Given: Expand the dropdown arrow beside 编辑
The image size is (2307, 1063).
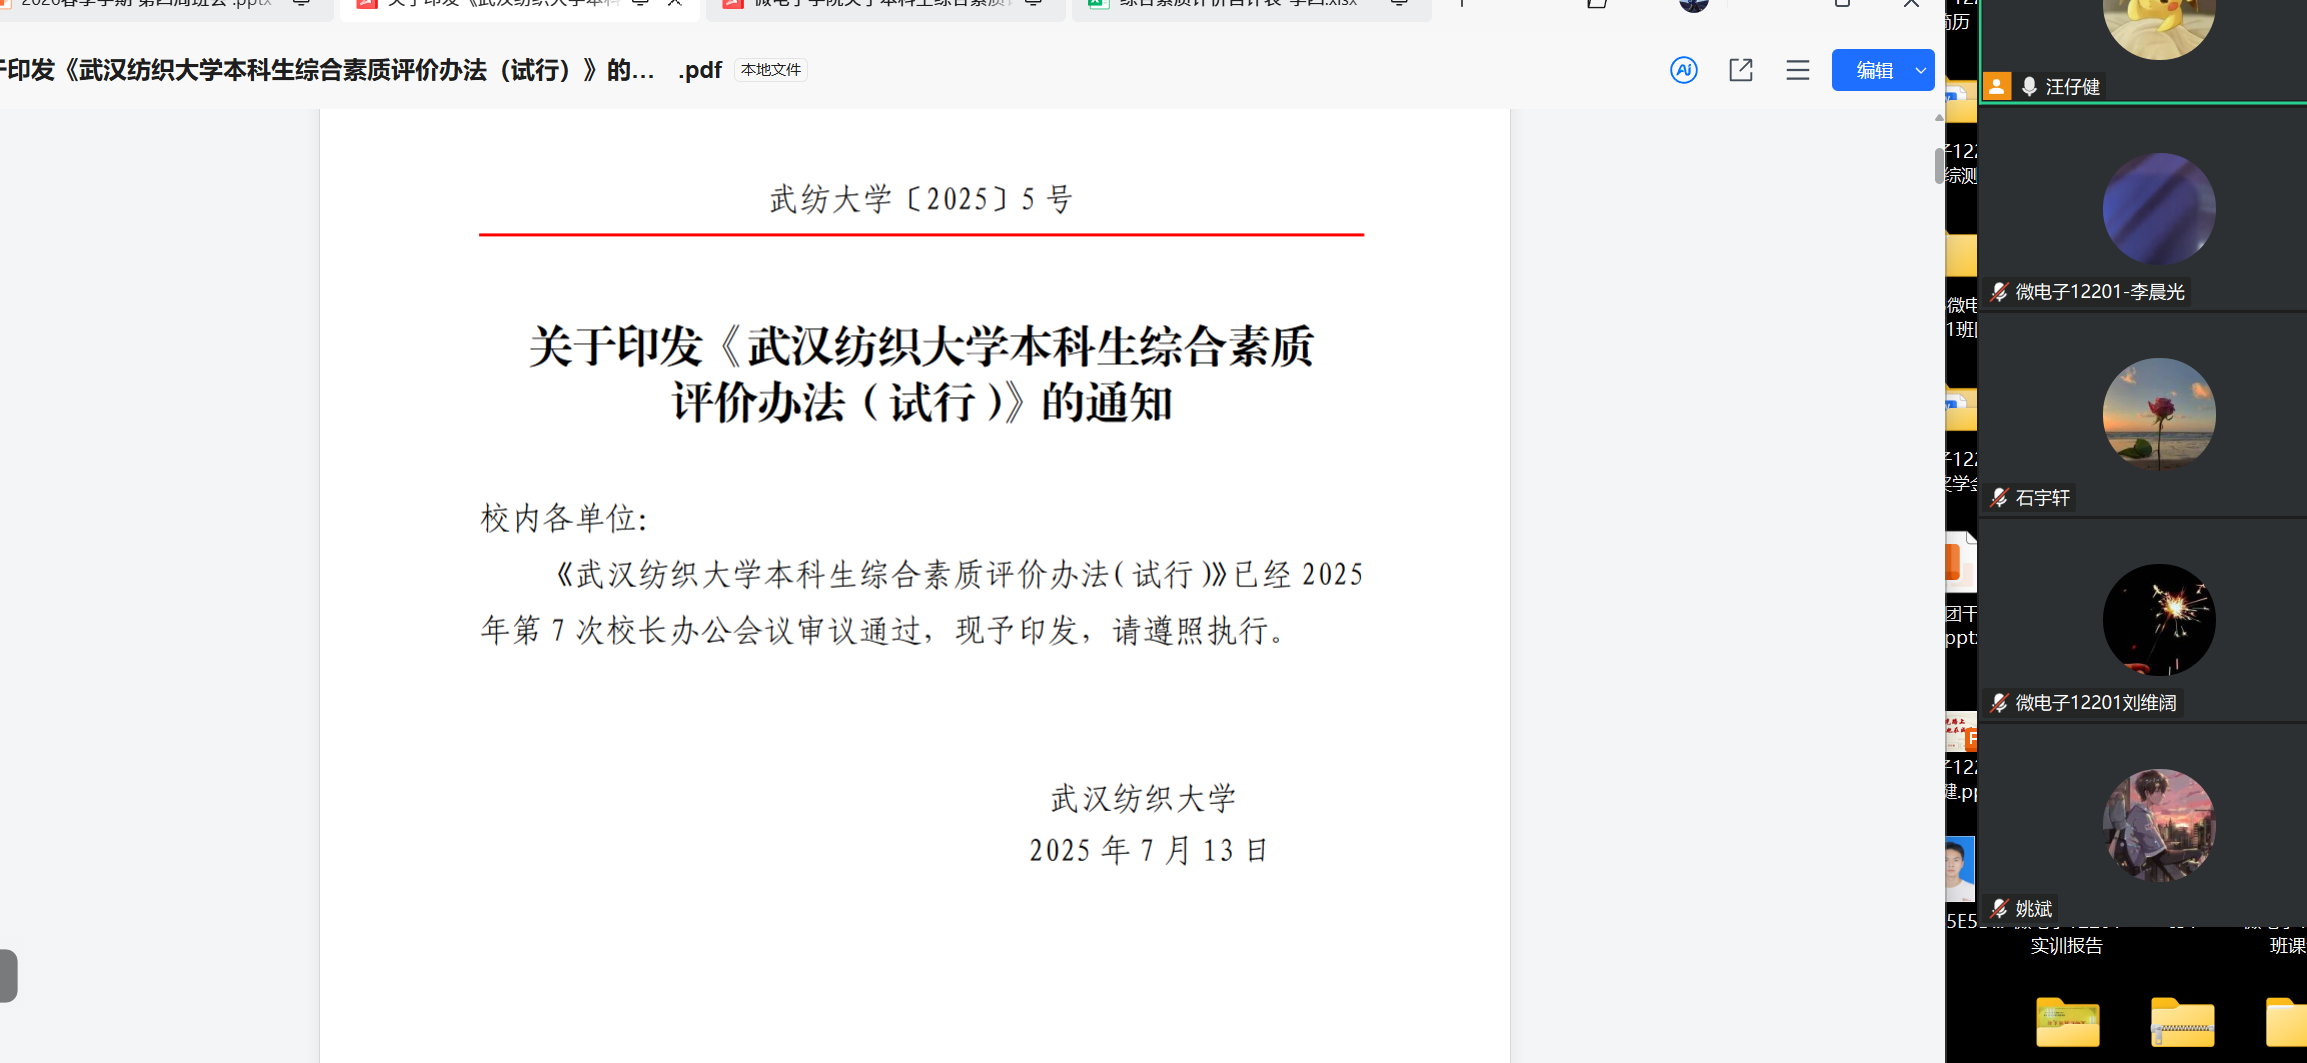Looking at the screenshot, I should point(1921,70).
